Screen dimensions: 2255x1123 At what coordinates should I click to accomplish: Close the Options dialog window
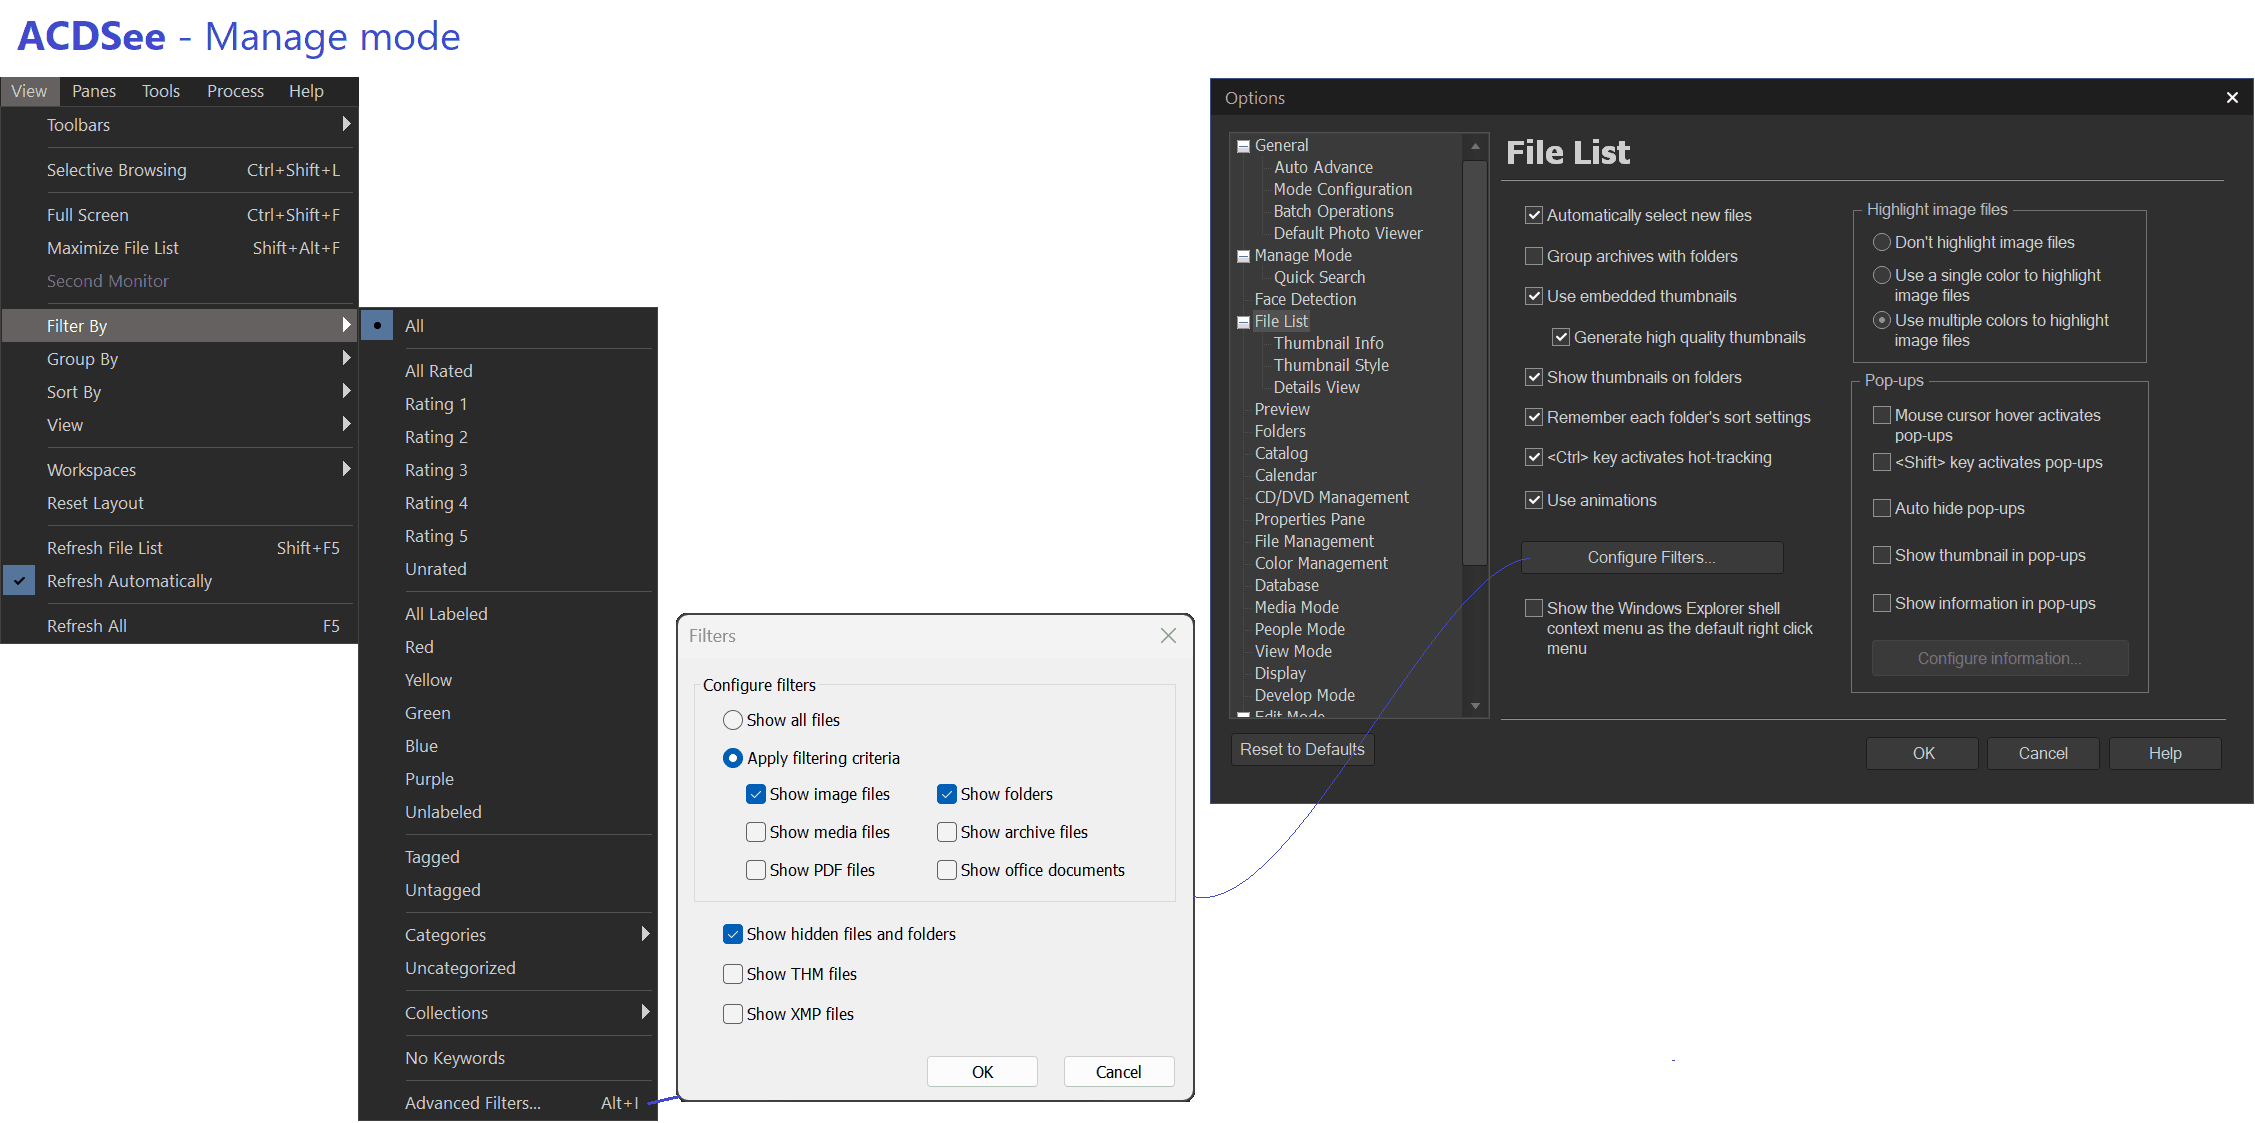click(2232, 97)
